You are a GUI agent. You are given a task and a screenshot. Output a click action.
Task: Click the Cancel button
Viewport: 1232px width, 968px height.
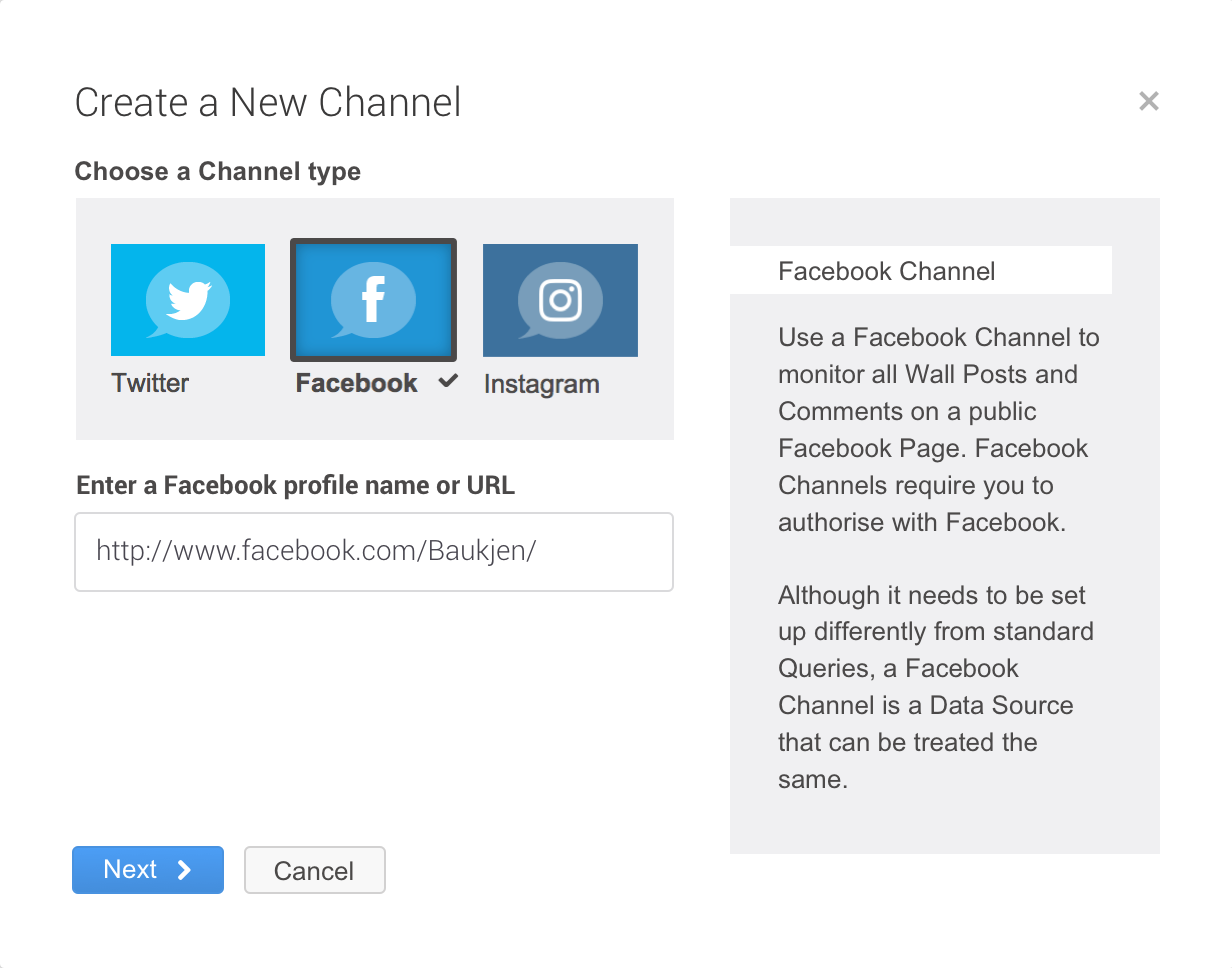315,871
